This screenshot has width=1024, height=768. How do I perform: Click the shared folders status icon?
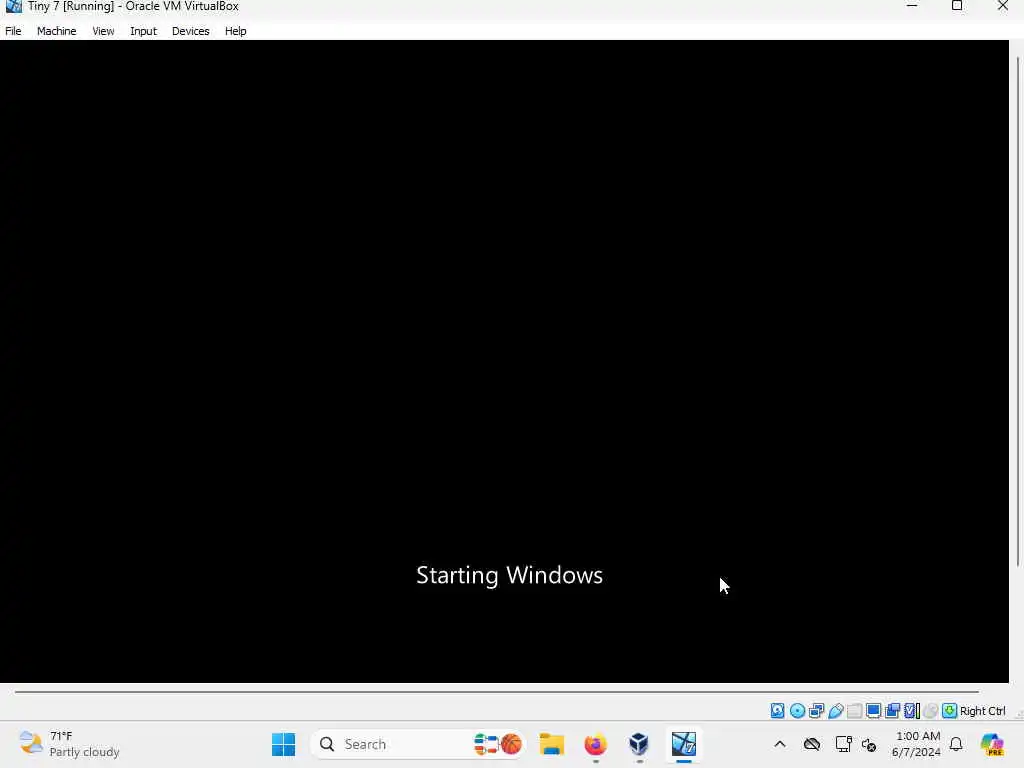854,711
